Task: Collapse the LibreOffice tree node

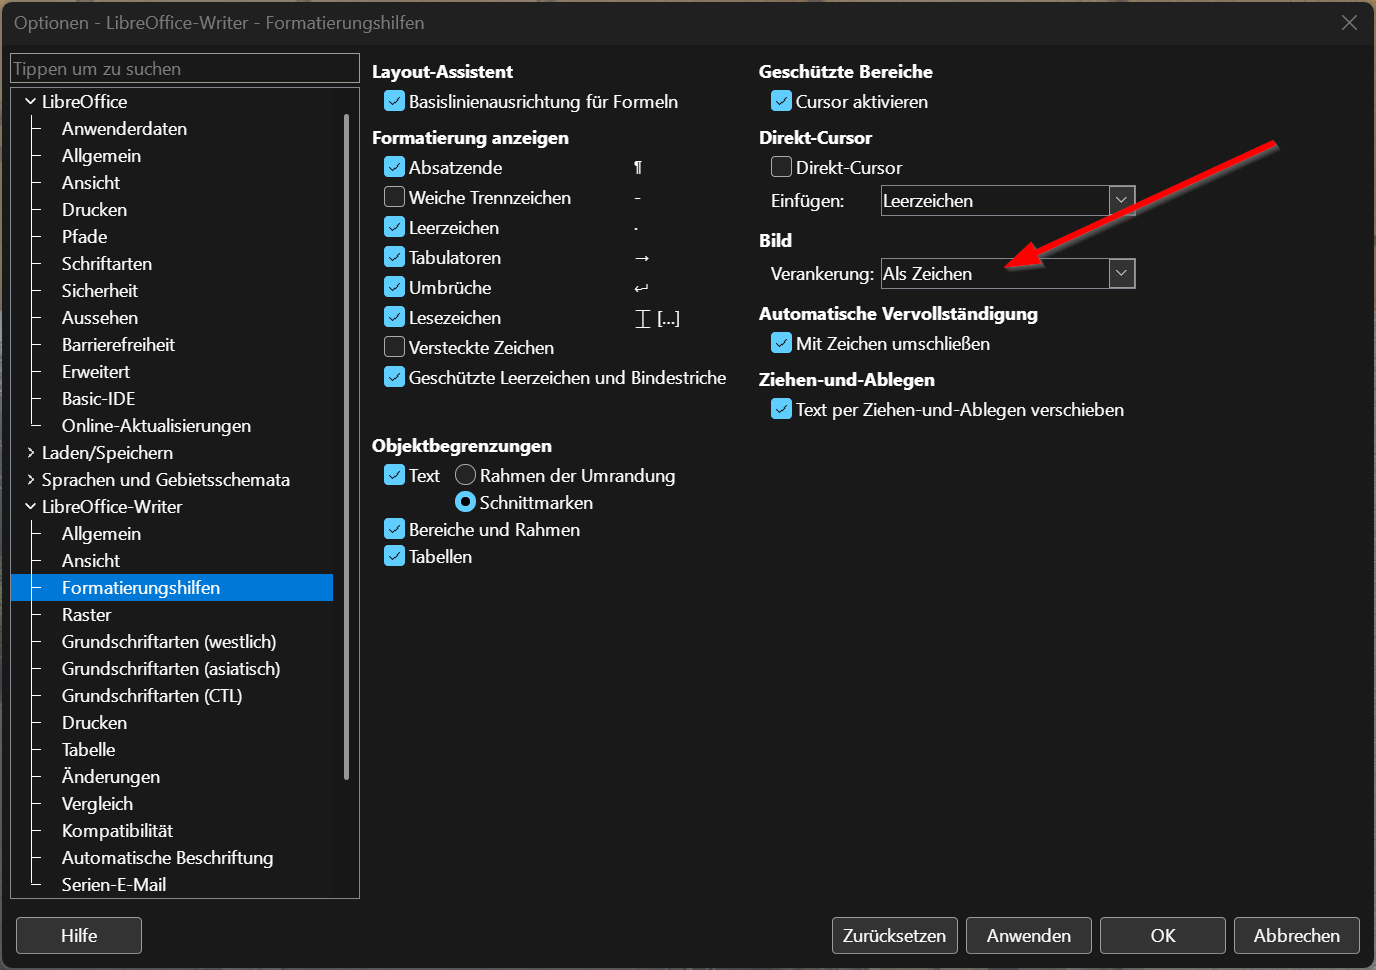Action: [31, 102]
